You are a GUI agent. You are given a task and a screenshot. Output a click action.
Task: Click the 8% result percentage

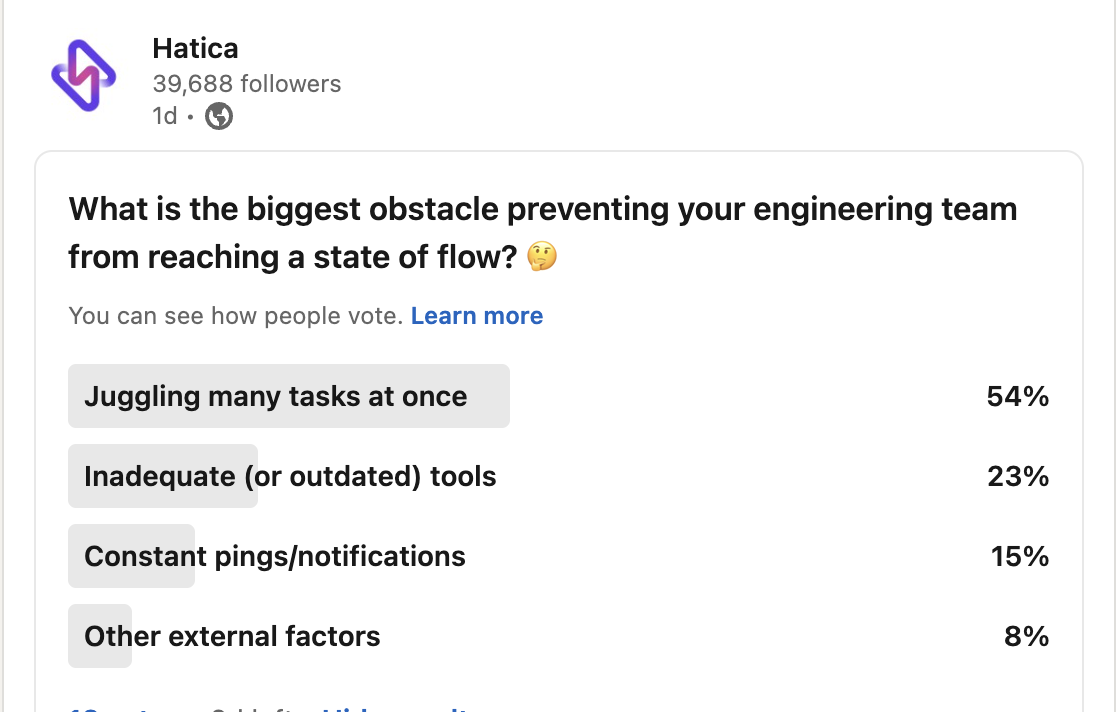(1026, 636)
